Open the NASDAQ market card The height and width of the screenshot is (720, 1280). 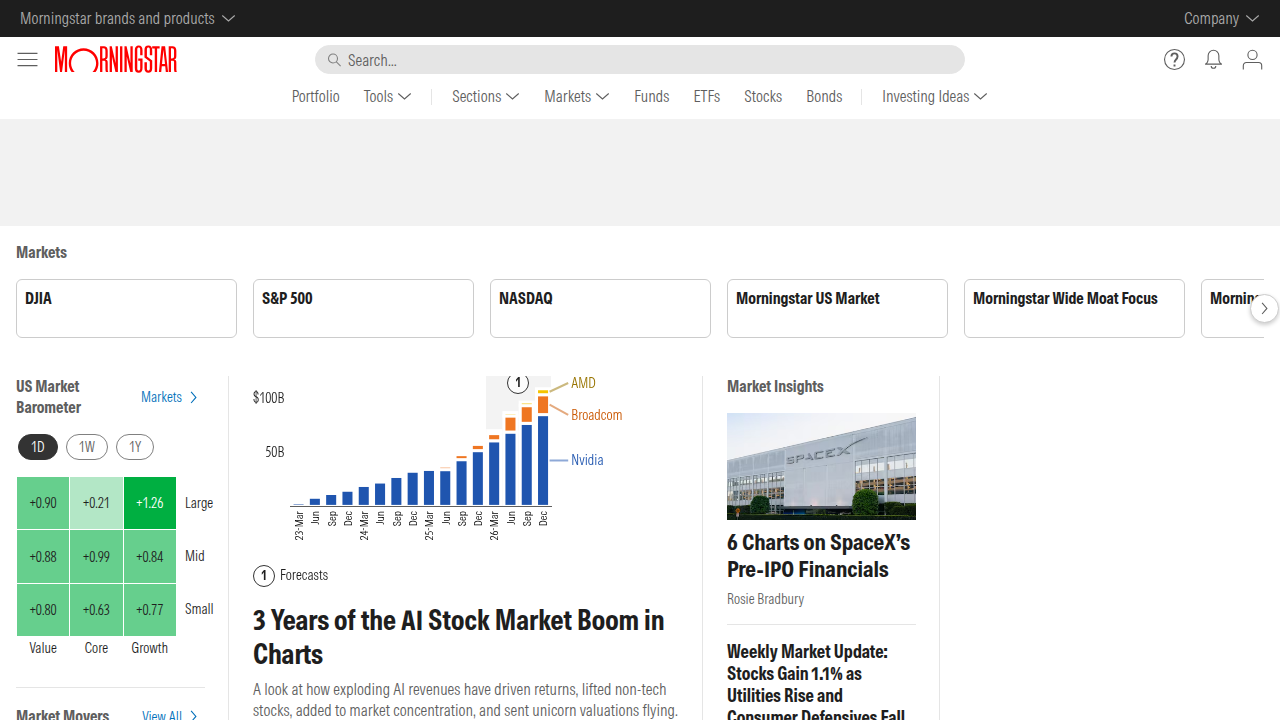[x=600, y=308]
